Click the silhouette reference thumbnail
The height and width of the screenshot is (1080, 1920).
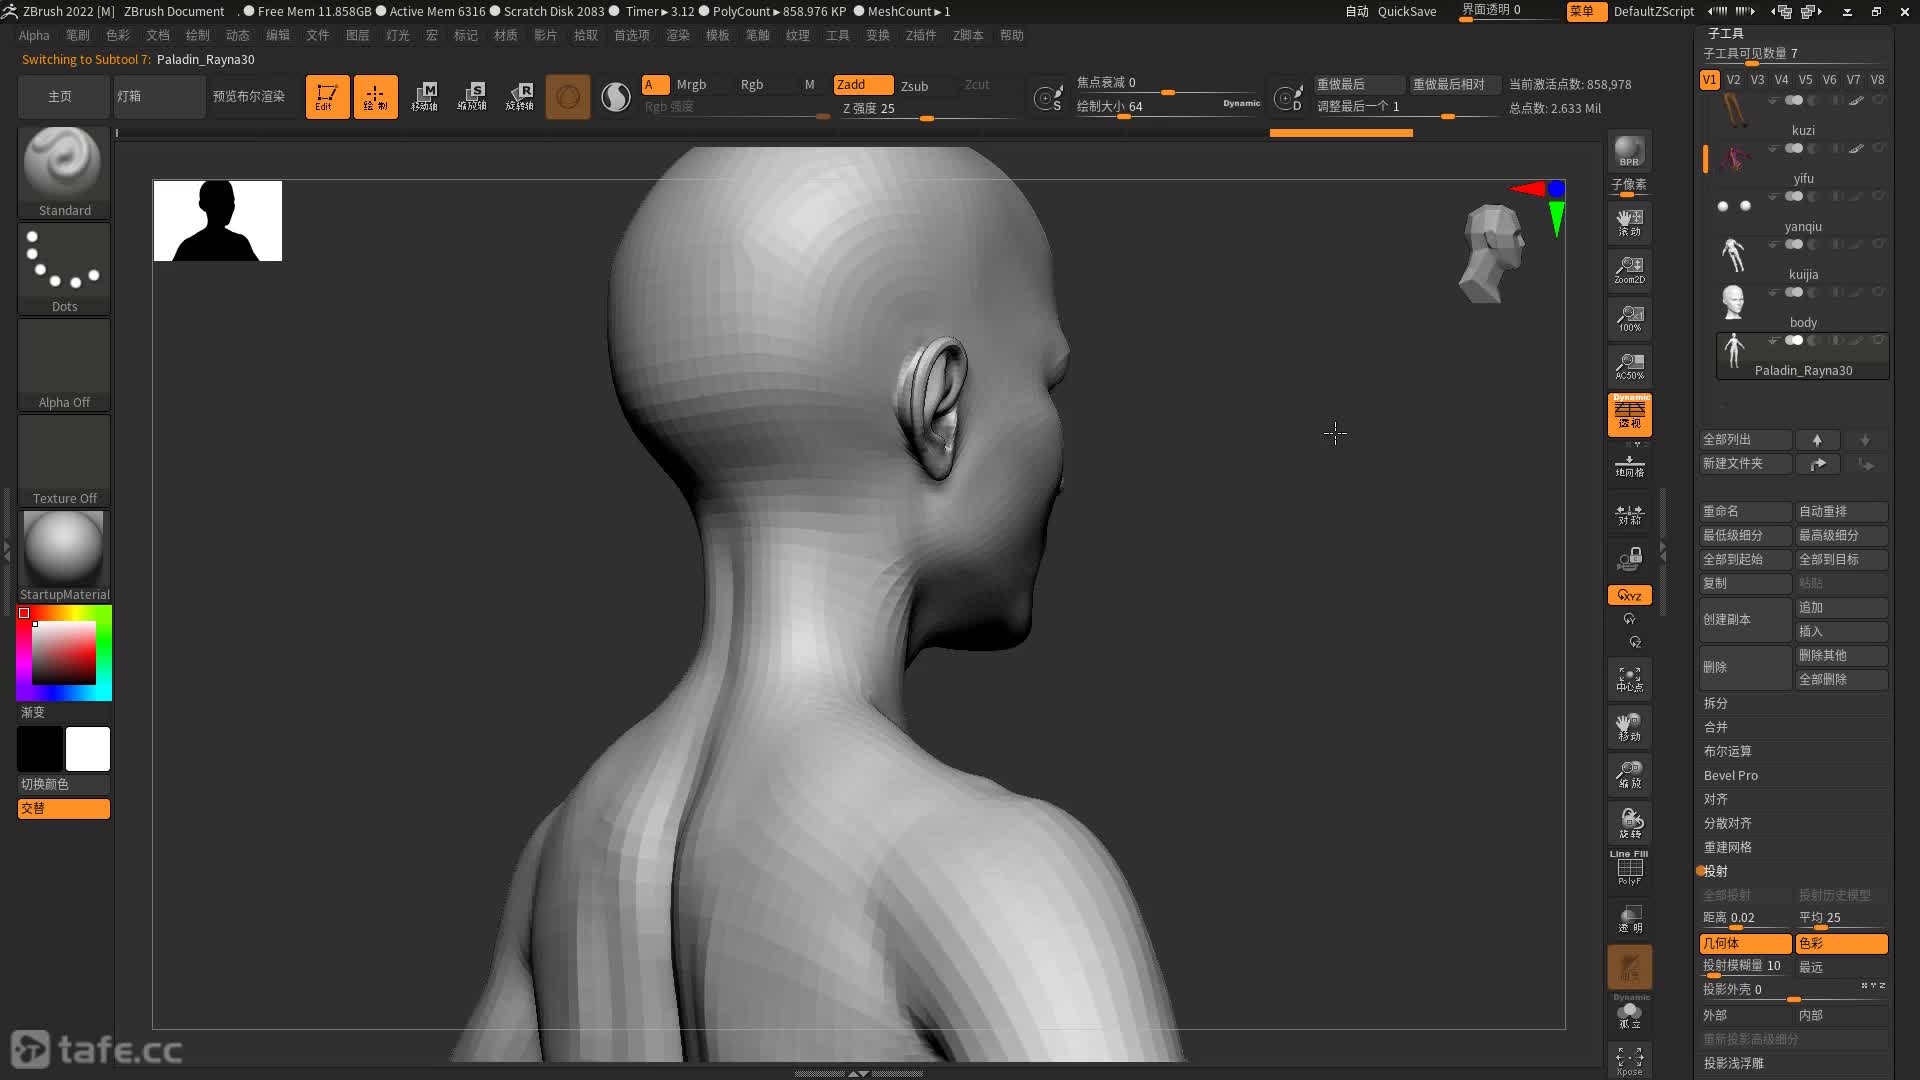(218, 221)
